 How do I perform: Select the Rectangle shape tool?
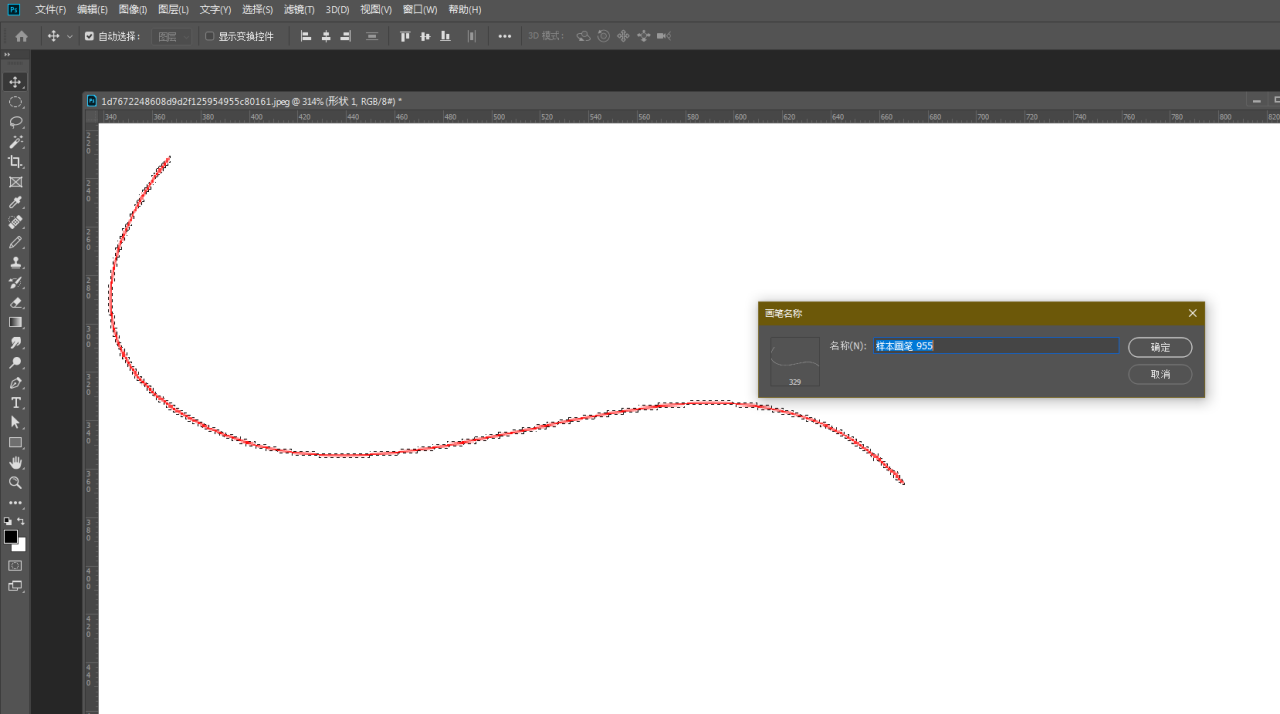pyautogui.click(x=15, y=442)
